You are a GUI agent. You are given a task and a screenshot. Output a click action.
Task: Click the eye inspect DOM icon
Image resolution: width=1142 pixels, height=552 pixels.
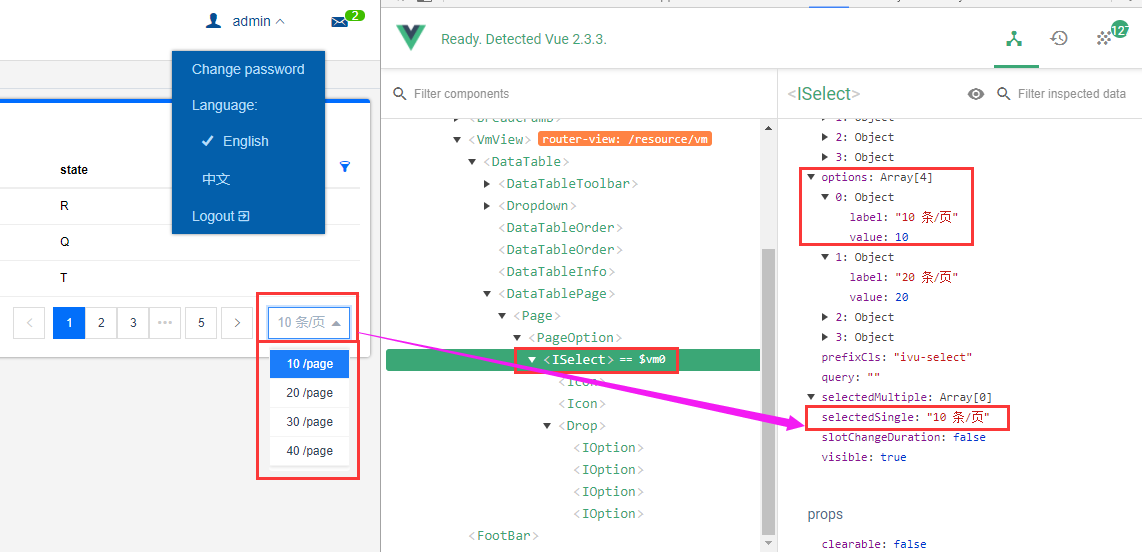976,94
